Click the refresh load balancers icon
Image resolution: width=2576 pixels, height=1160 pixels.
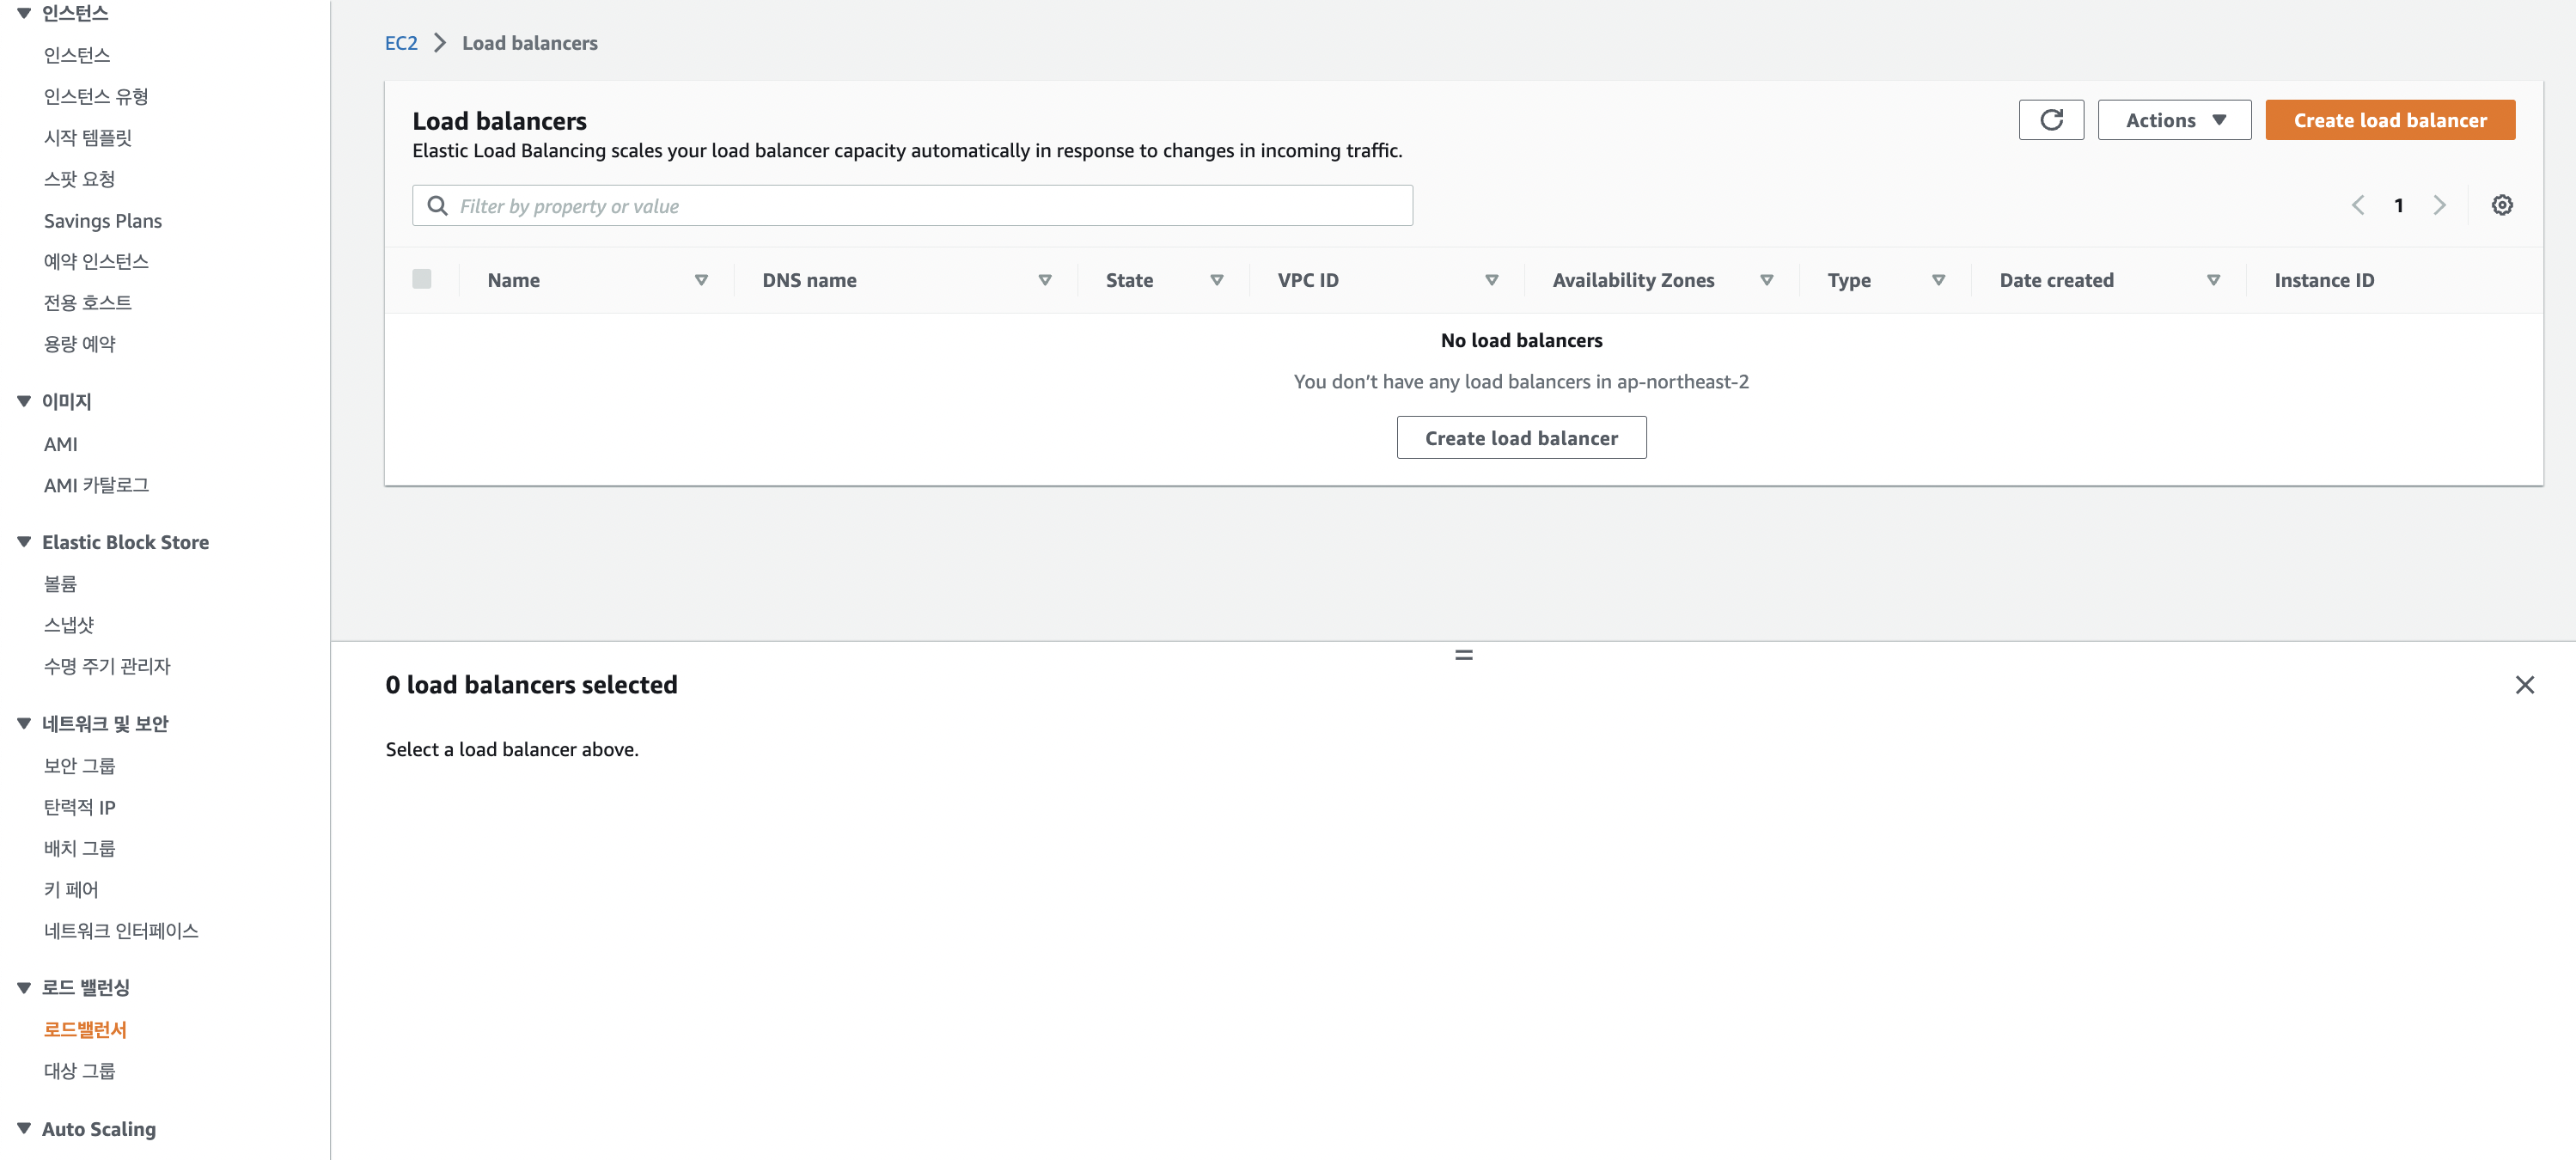2050,120
